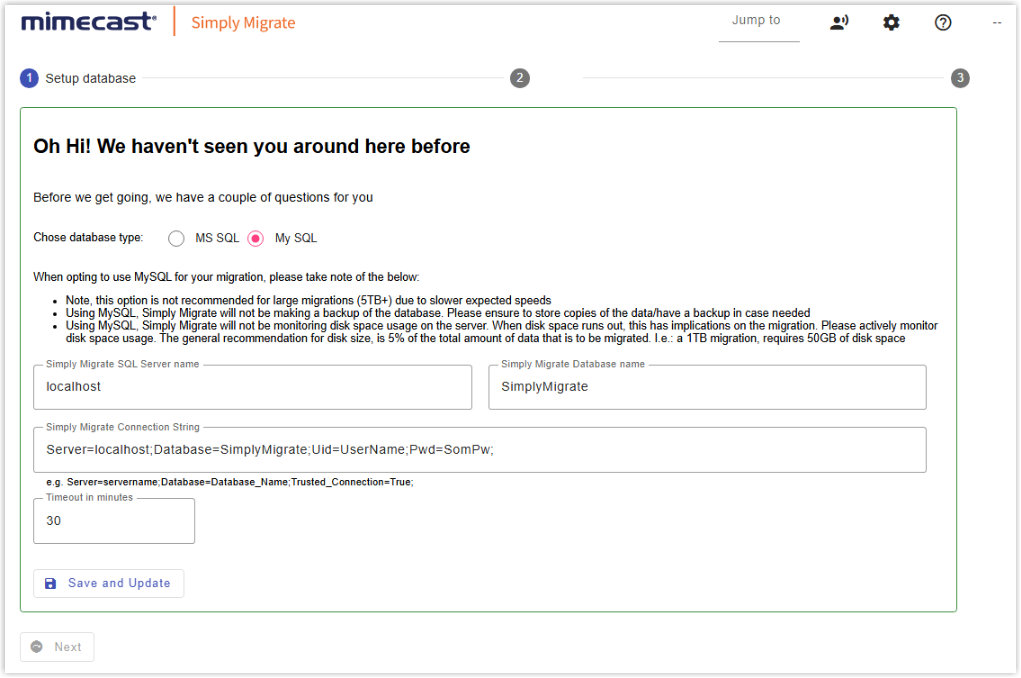
Task: Click the My SQL label text
Action: pyautogui.click(x=296, y=238)
